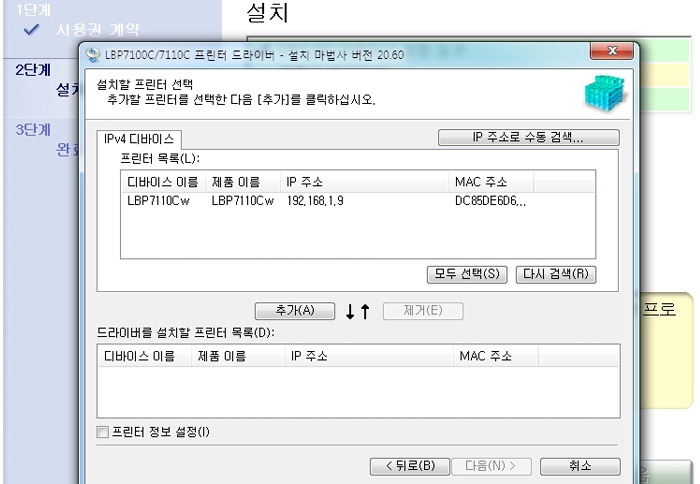700x484 pixels.
Task: Click the disabled 제거(E) button
Action: [x=423, y=311]
